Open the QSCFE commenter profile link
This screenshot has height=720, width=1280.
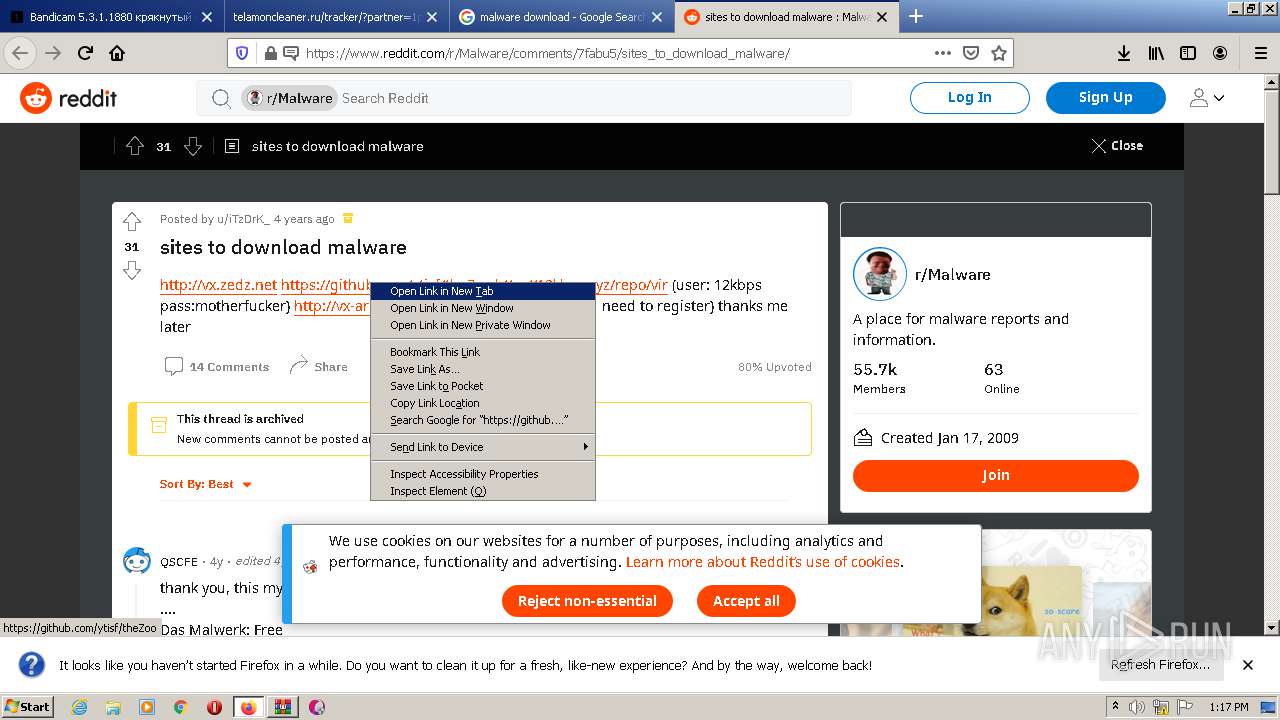(x=179, y=562)
